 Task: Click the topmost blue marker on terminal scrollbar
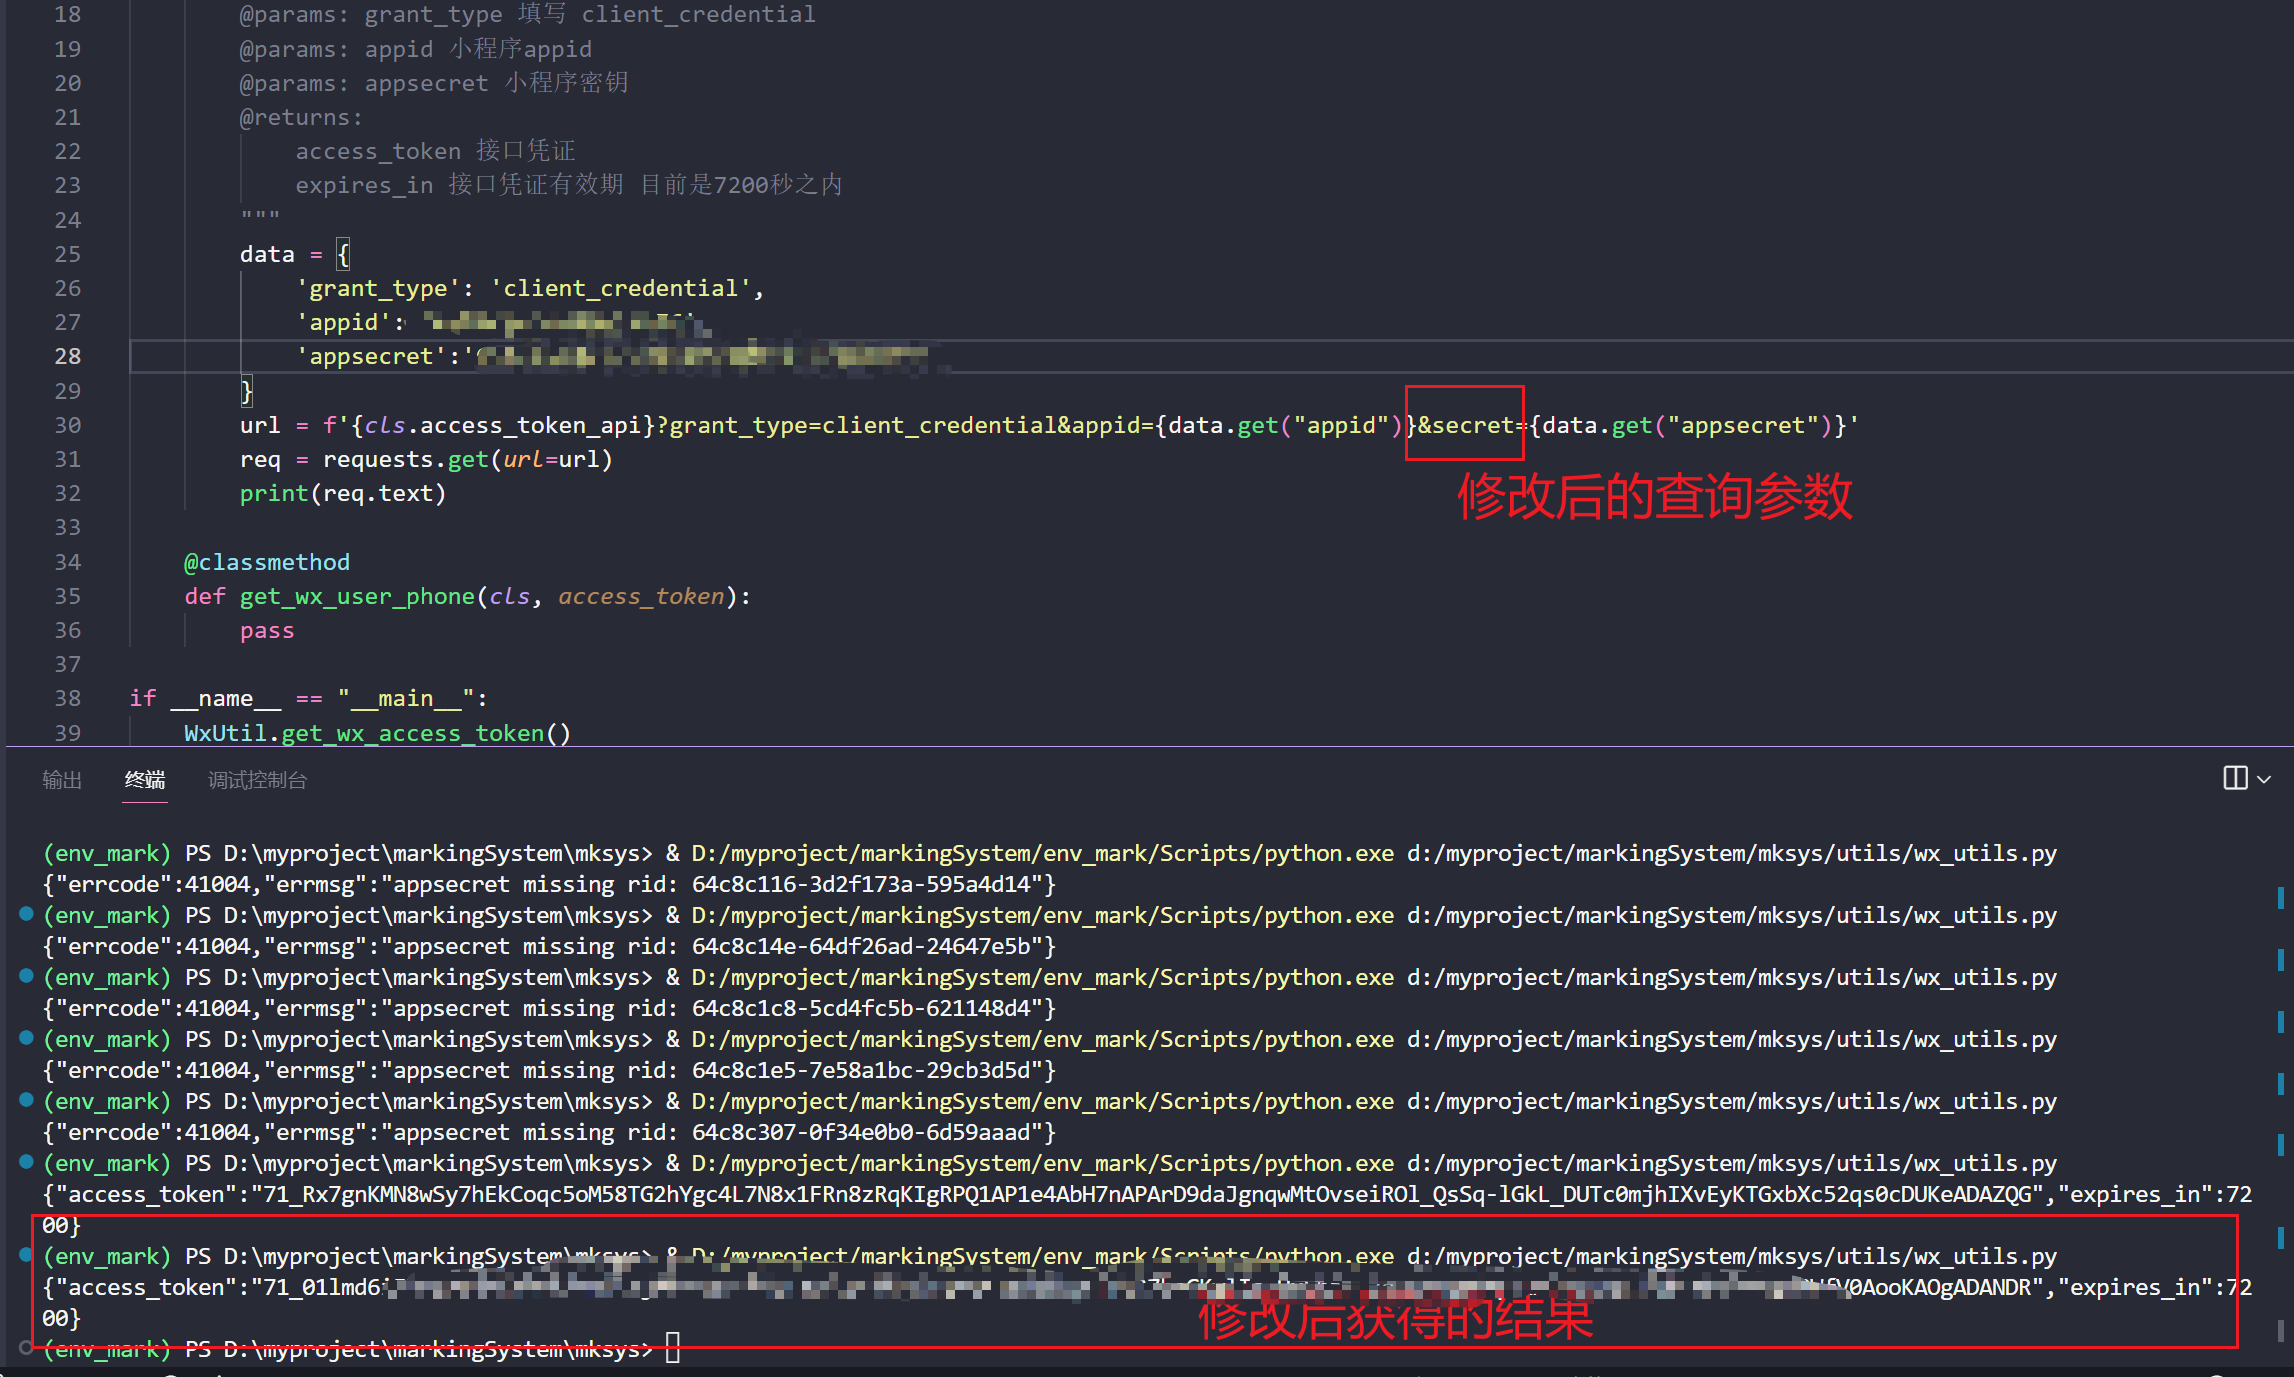click(x=2280, y=897)
